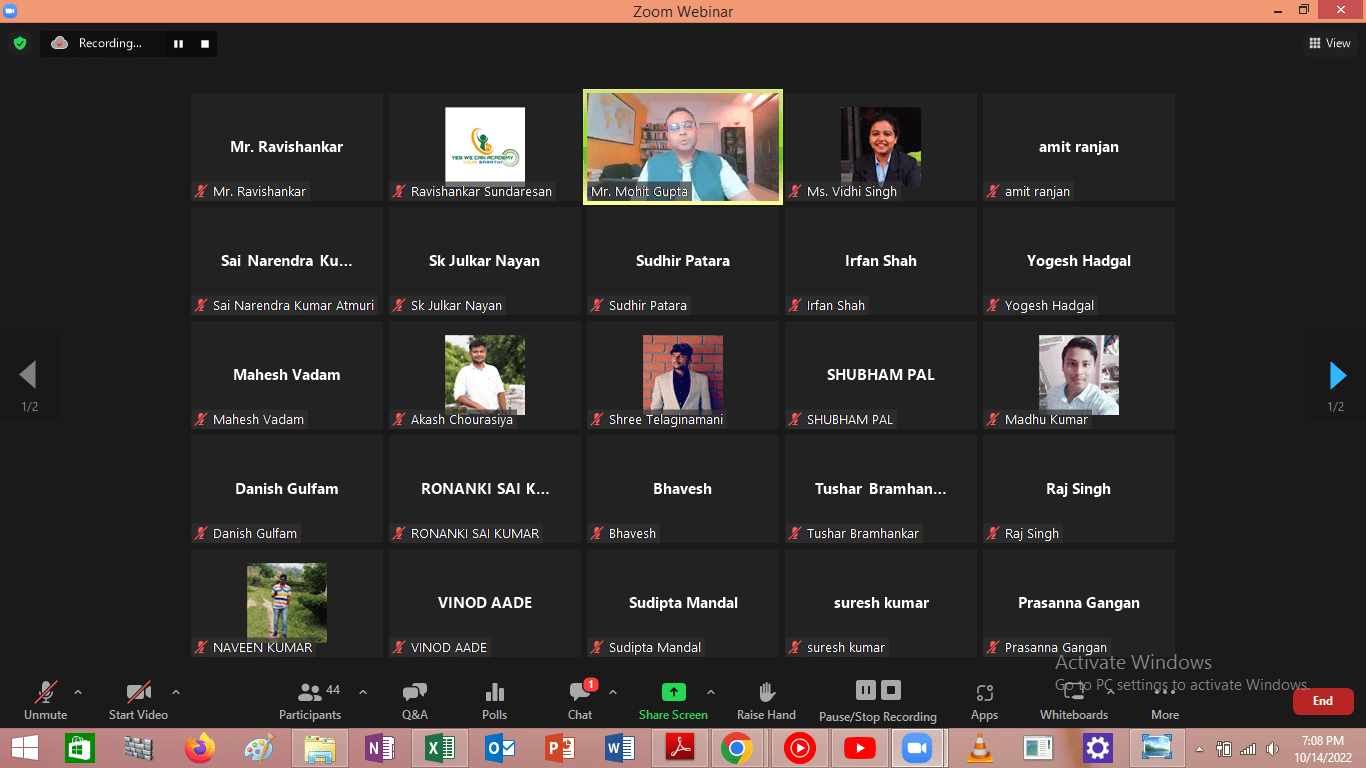This screenshot has height=768, width=1366.
Task: Select Mr. Mohit Gupta's video tile
Action: pos(683,147)
